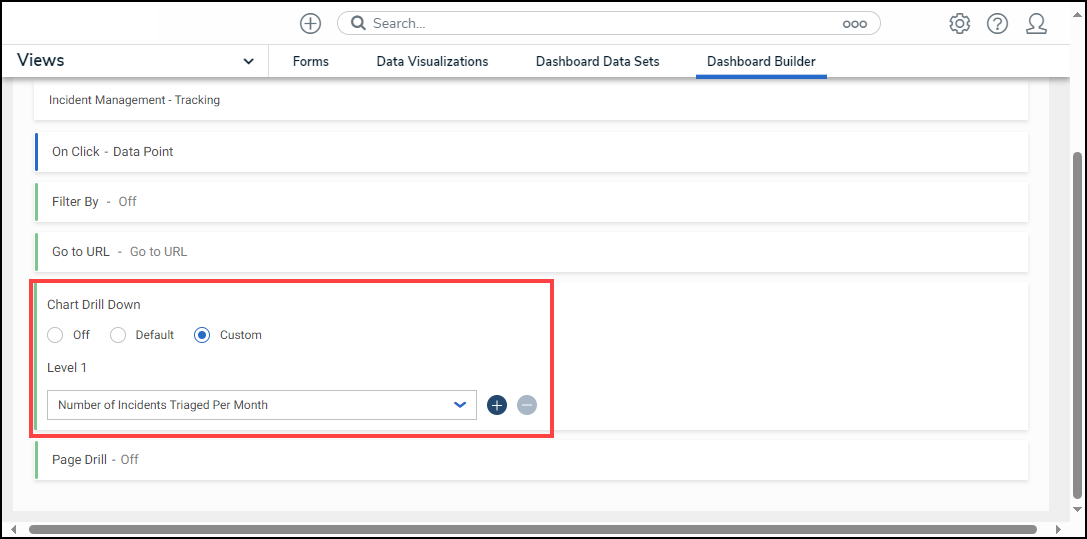Click into the Search field
This screenshot has height=539, width=1087.
pos(609,24)
